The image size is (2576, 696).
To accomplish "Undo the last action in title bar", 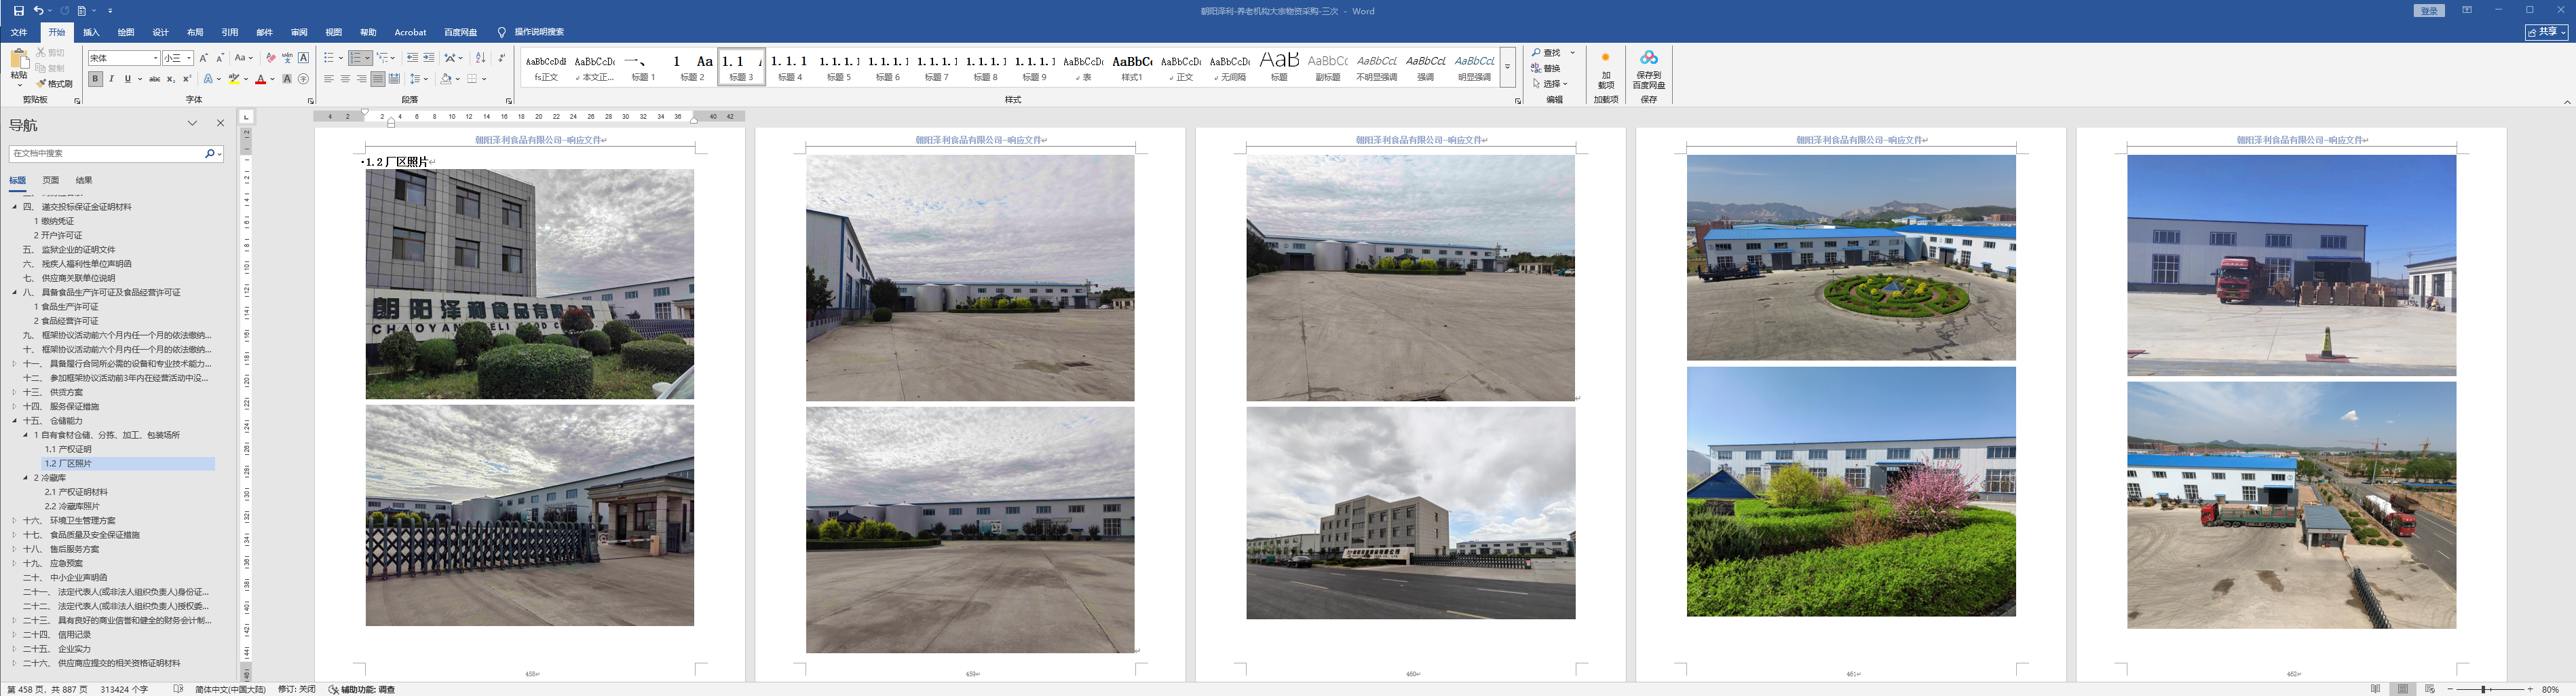I will coord(38,11).
